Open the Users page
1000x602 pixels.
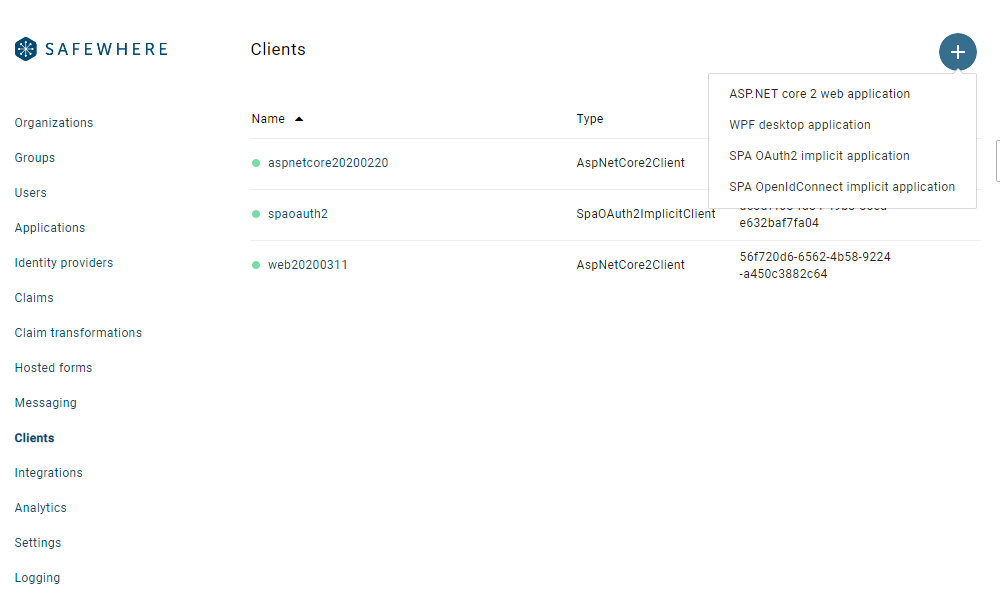31,193
